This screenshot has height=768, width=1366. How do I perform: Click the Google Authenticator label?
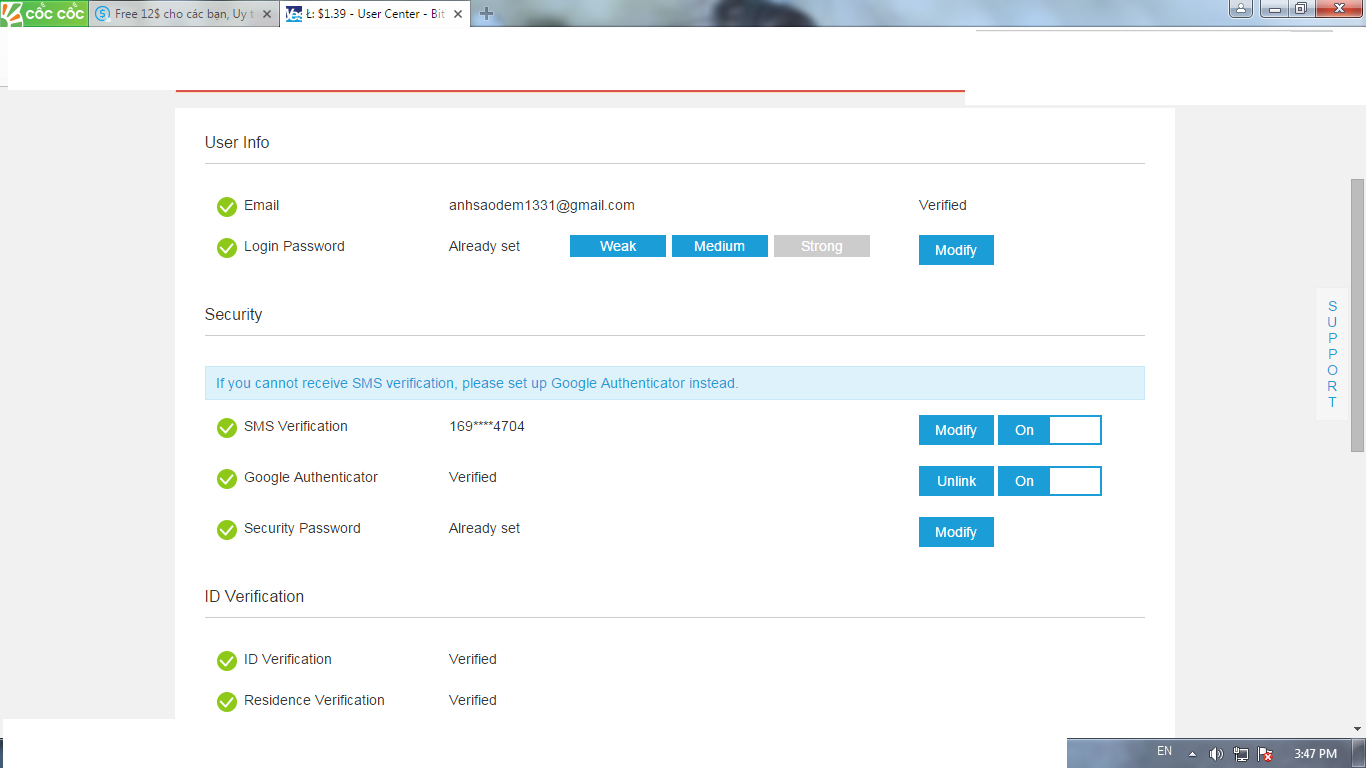pos(311,477)
